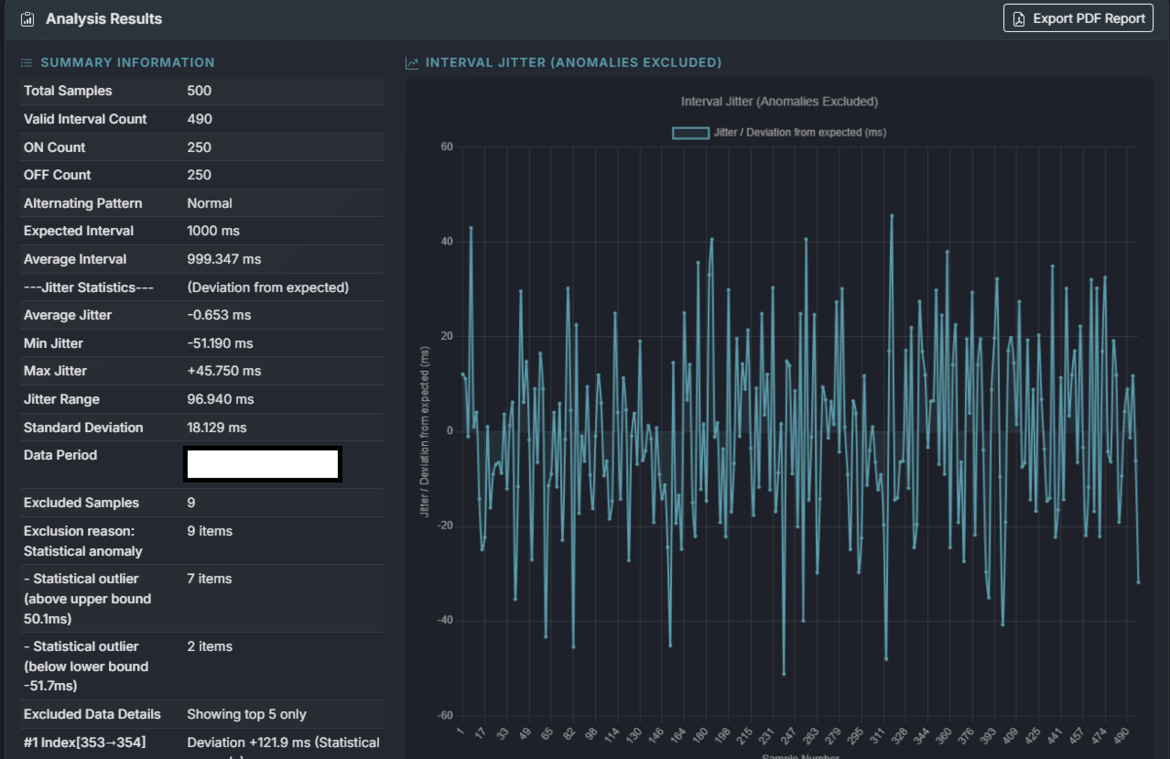Export PDF Report
Image resolution: width=1170 pixels, height=759 pixels.
[x=1078, y=19]
